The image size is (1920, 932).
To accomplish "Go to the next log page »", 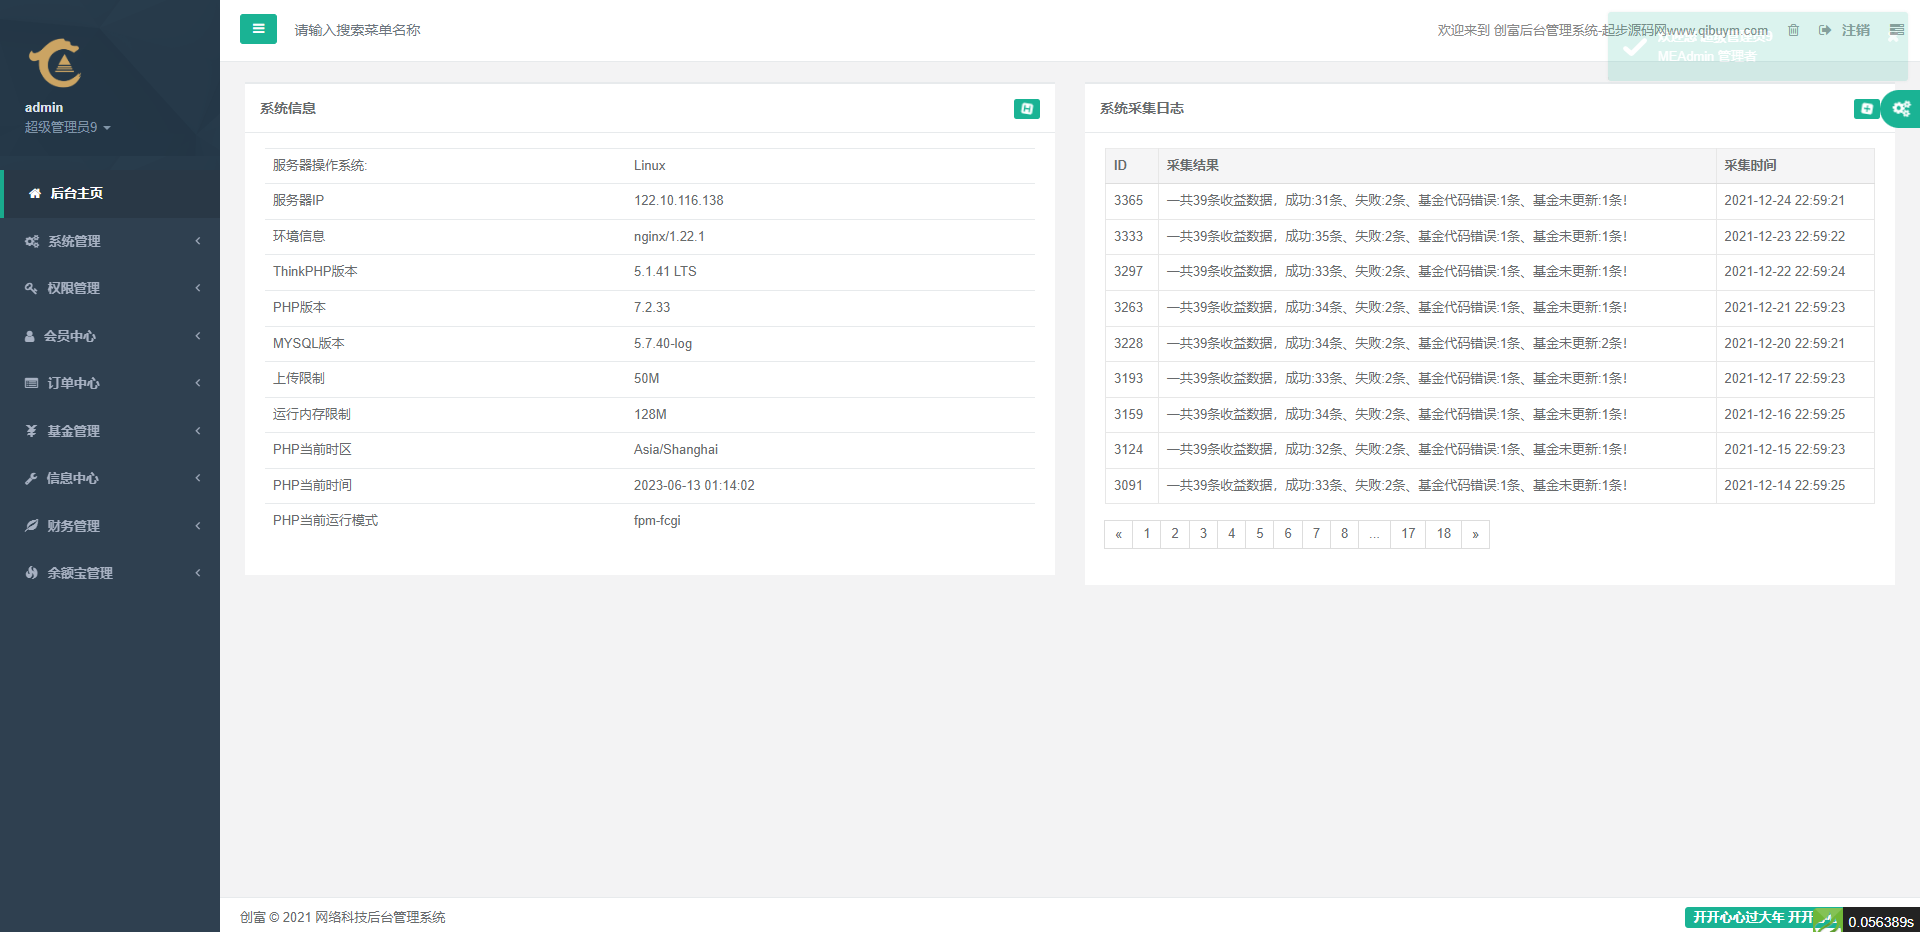I will pos(1475,534).
